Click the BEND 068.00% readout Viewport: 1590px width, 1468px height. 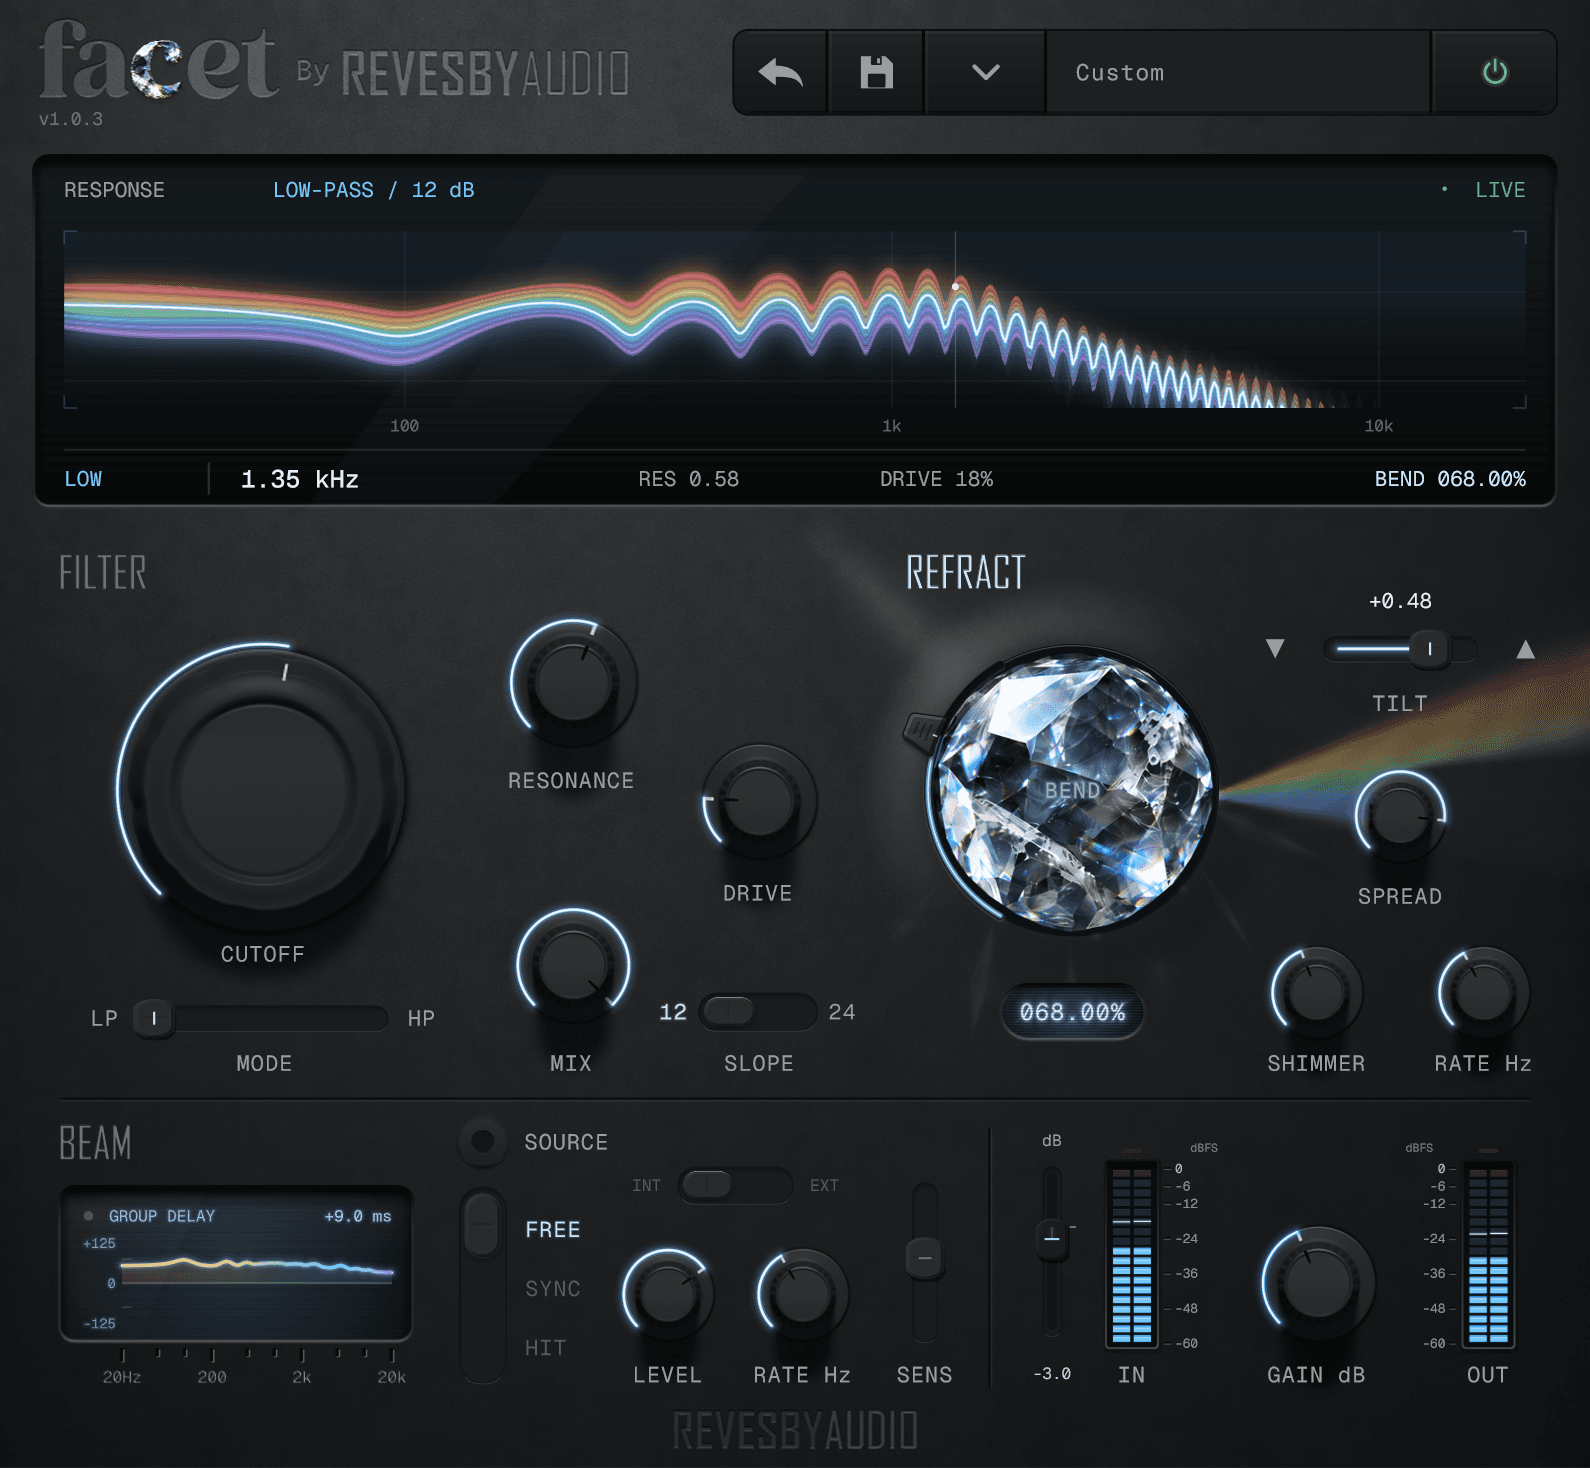click(1450, 479)
